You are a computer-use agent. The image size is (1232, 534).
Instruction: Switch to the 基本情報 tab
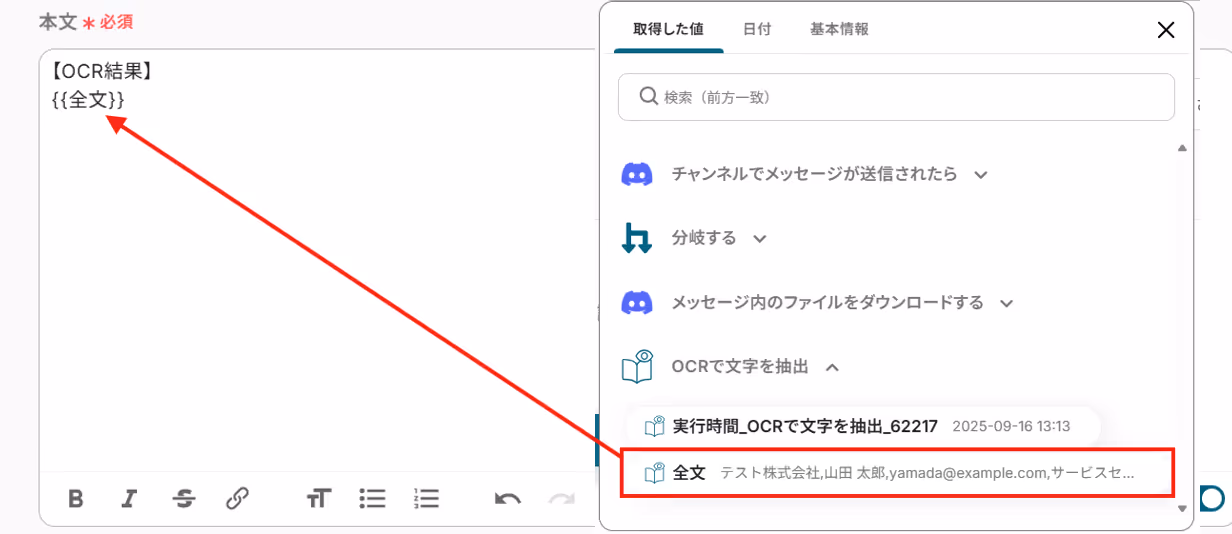coord(839,30)
